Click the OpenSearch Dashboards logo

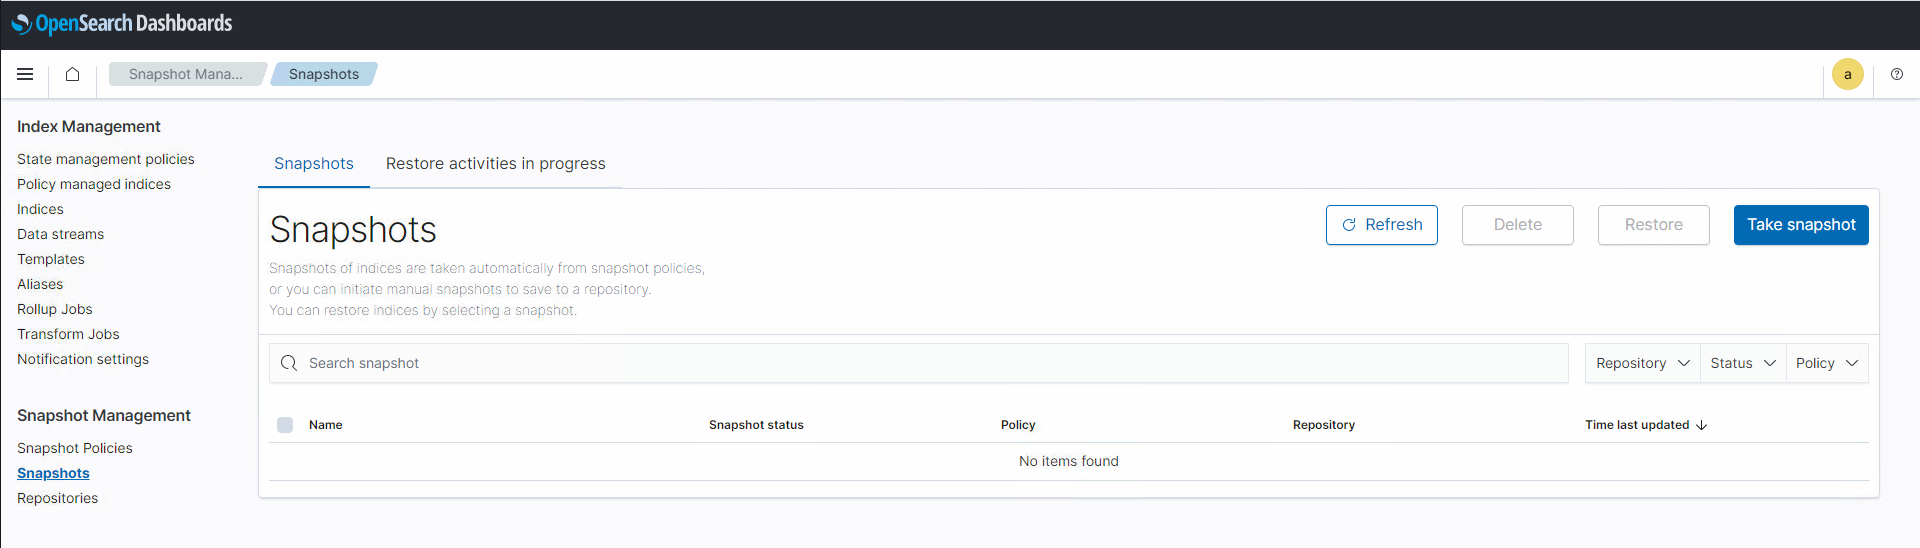122,23
